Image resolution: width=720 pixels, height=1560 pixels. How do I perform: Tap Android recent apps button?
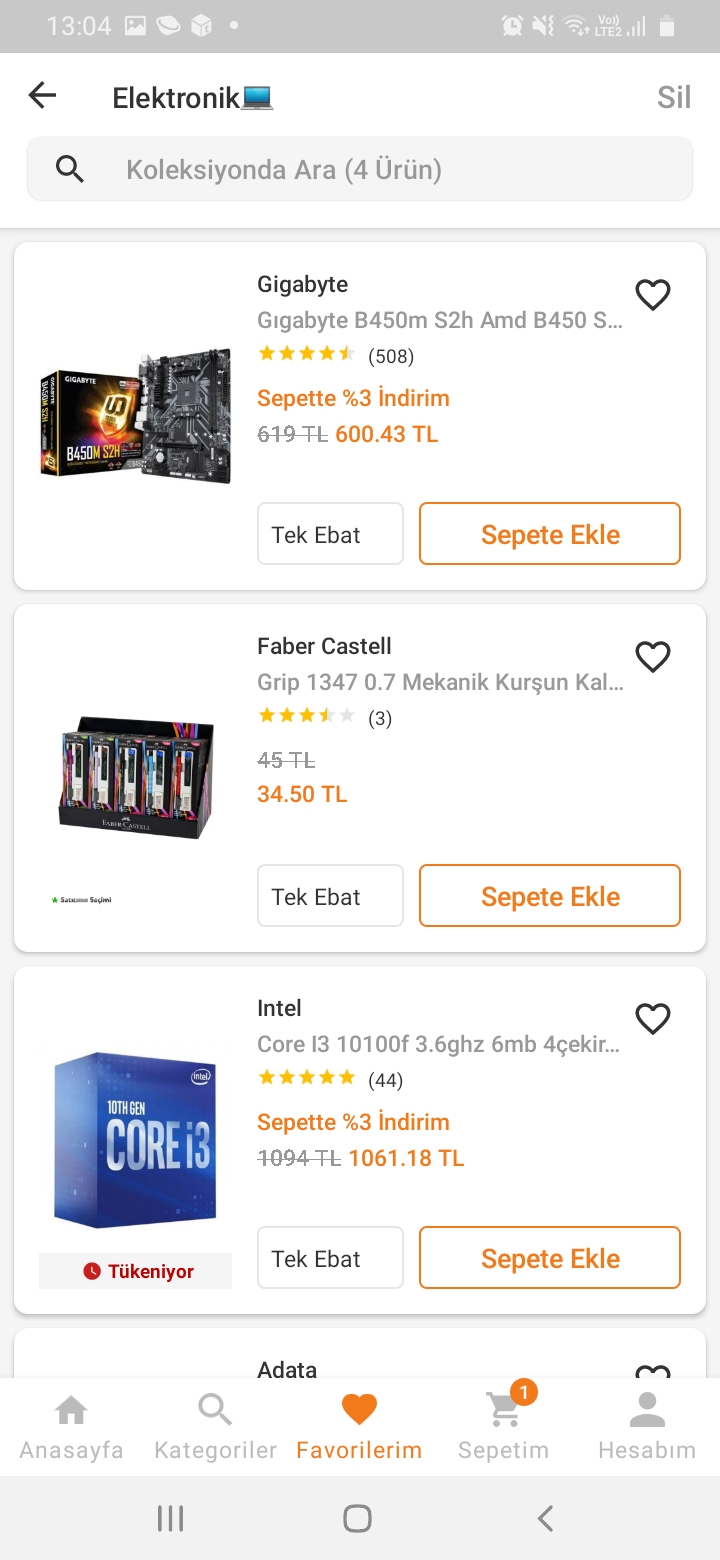click(171, 1519)
